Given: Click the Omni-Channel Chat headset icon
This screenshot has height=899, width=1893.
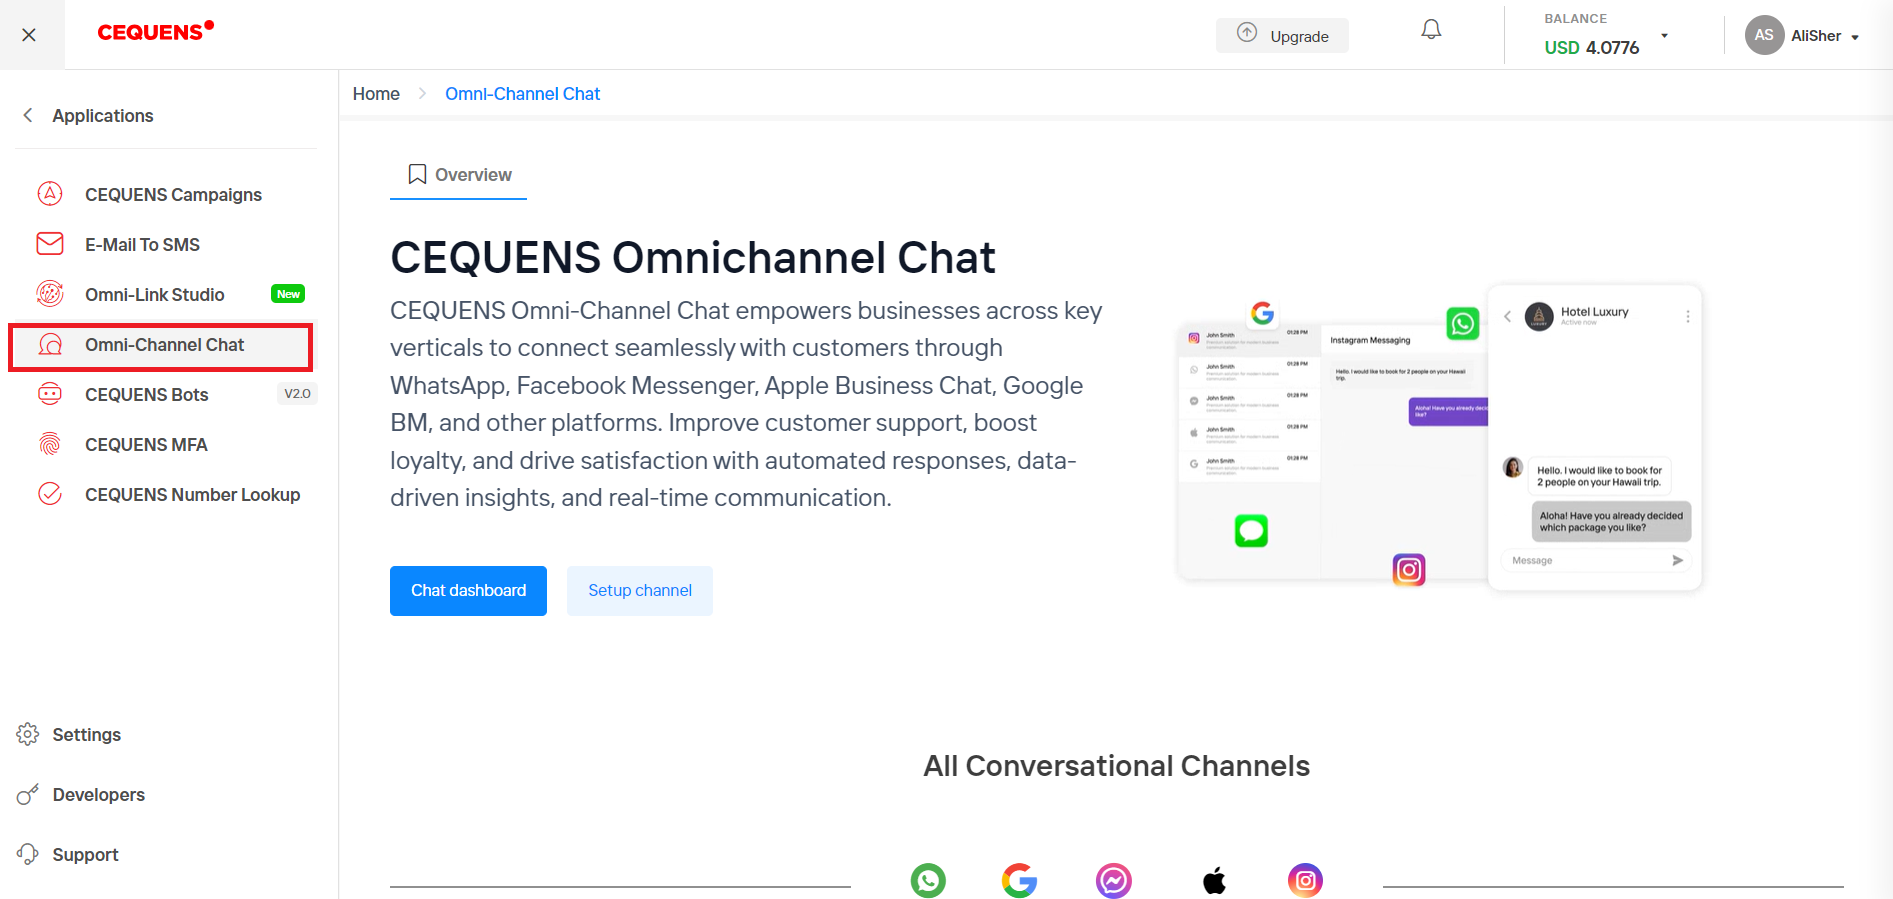Looking at the screenshot, I should (x=50, y=344).
